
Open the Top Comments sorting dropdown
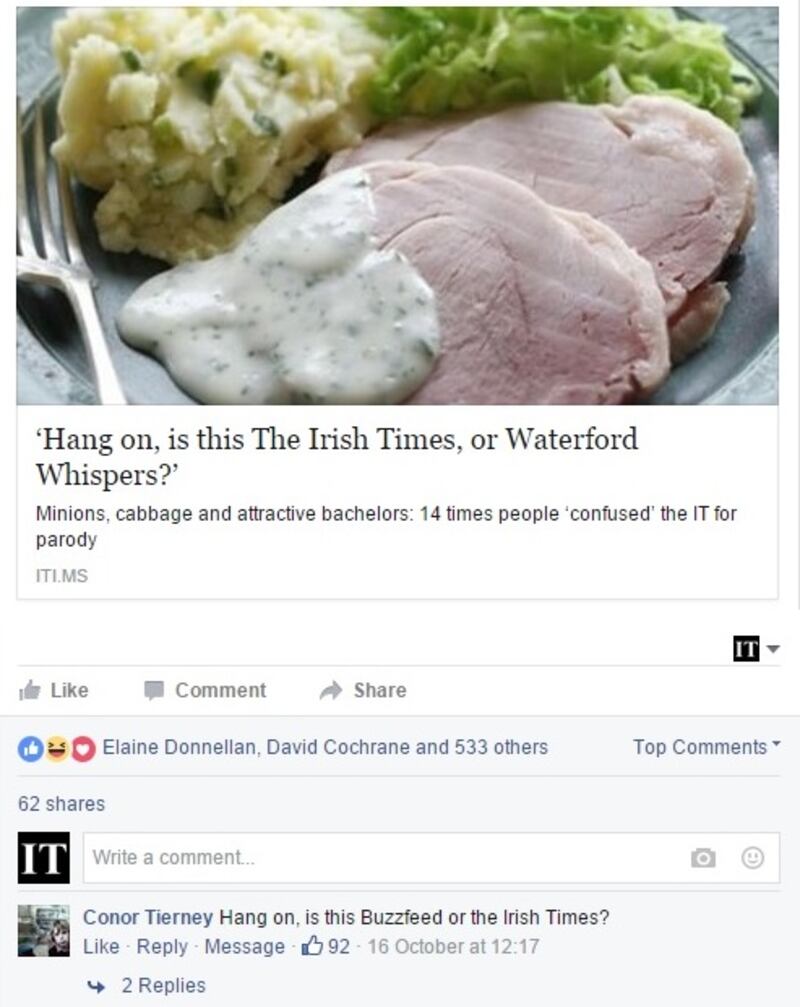706,747
